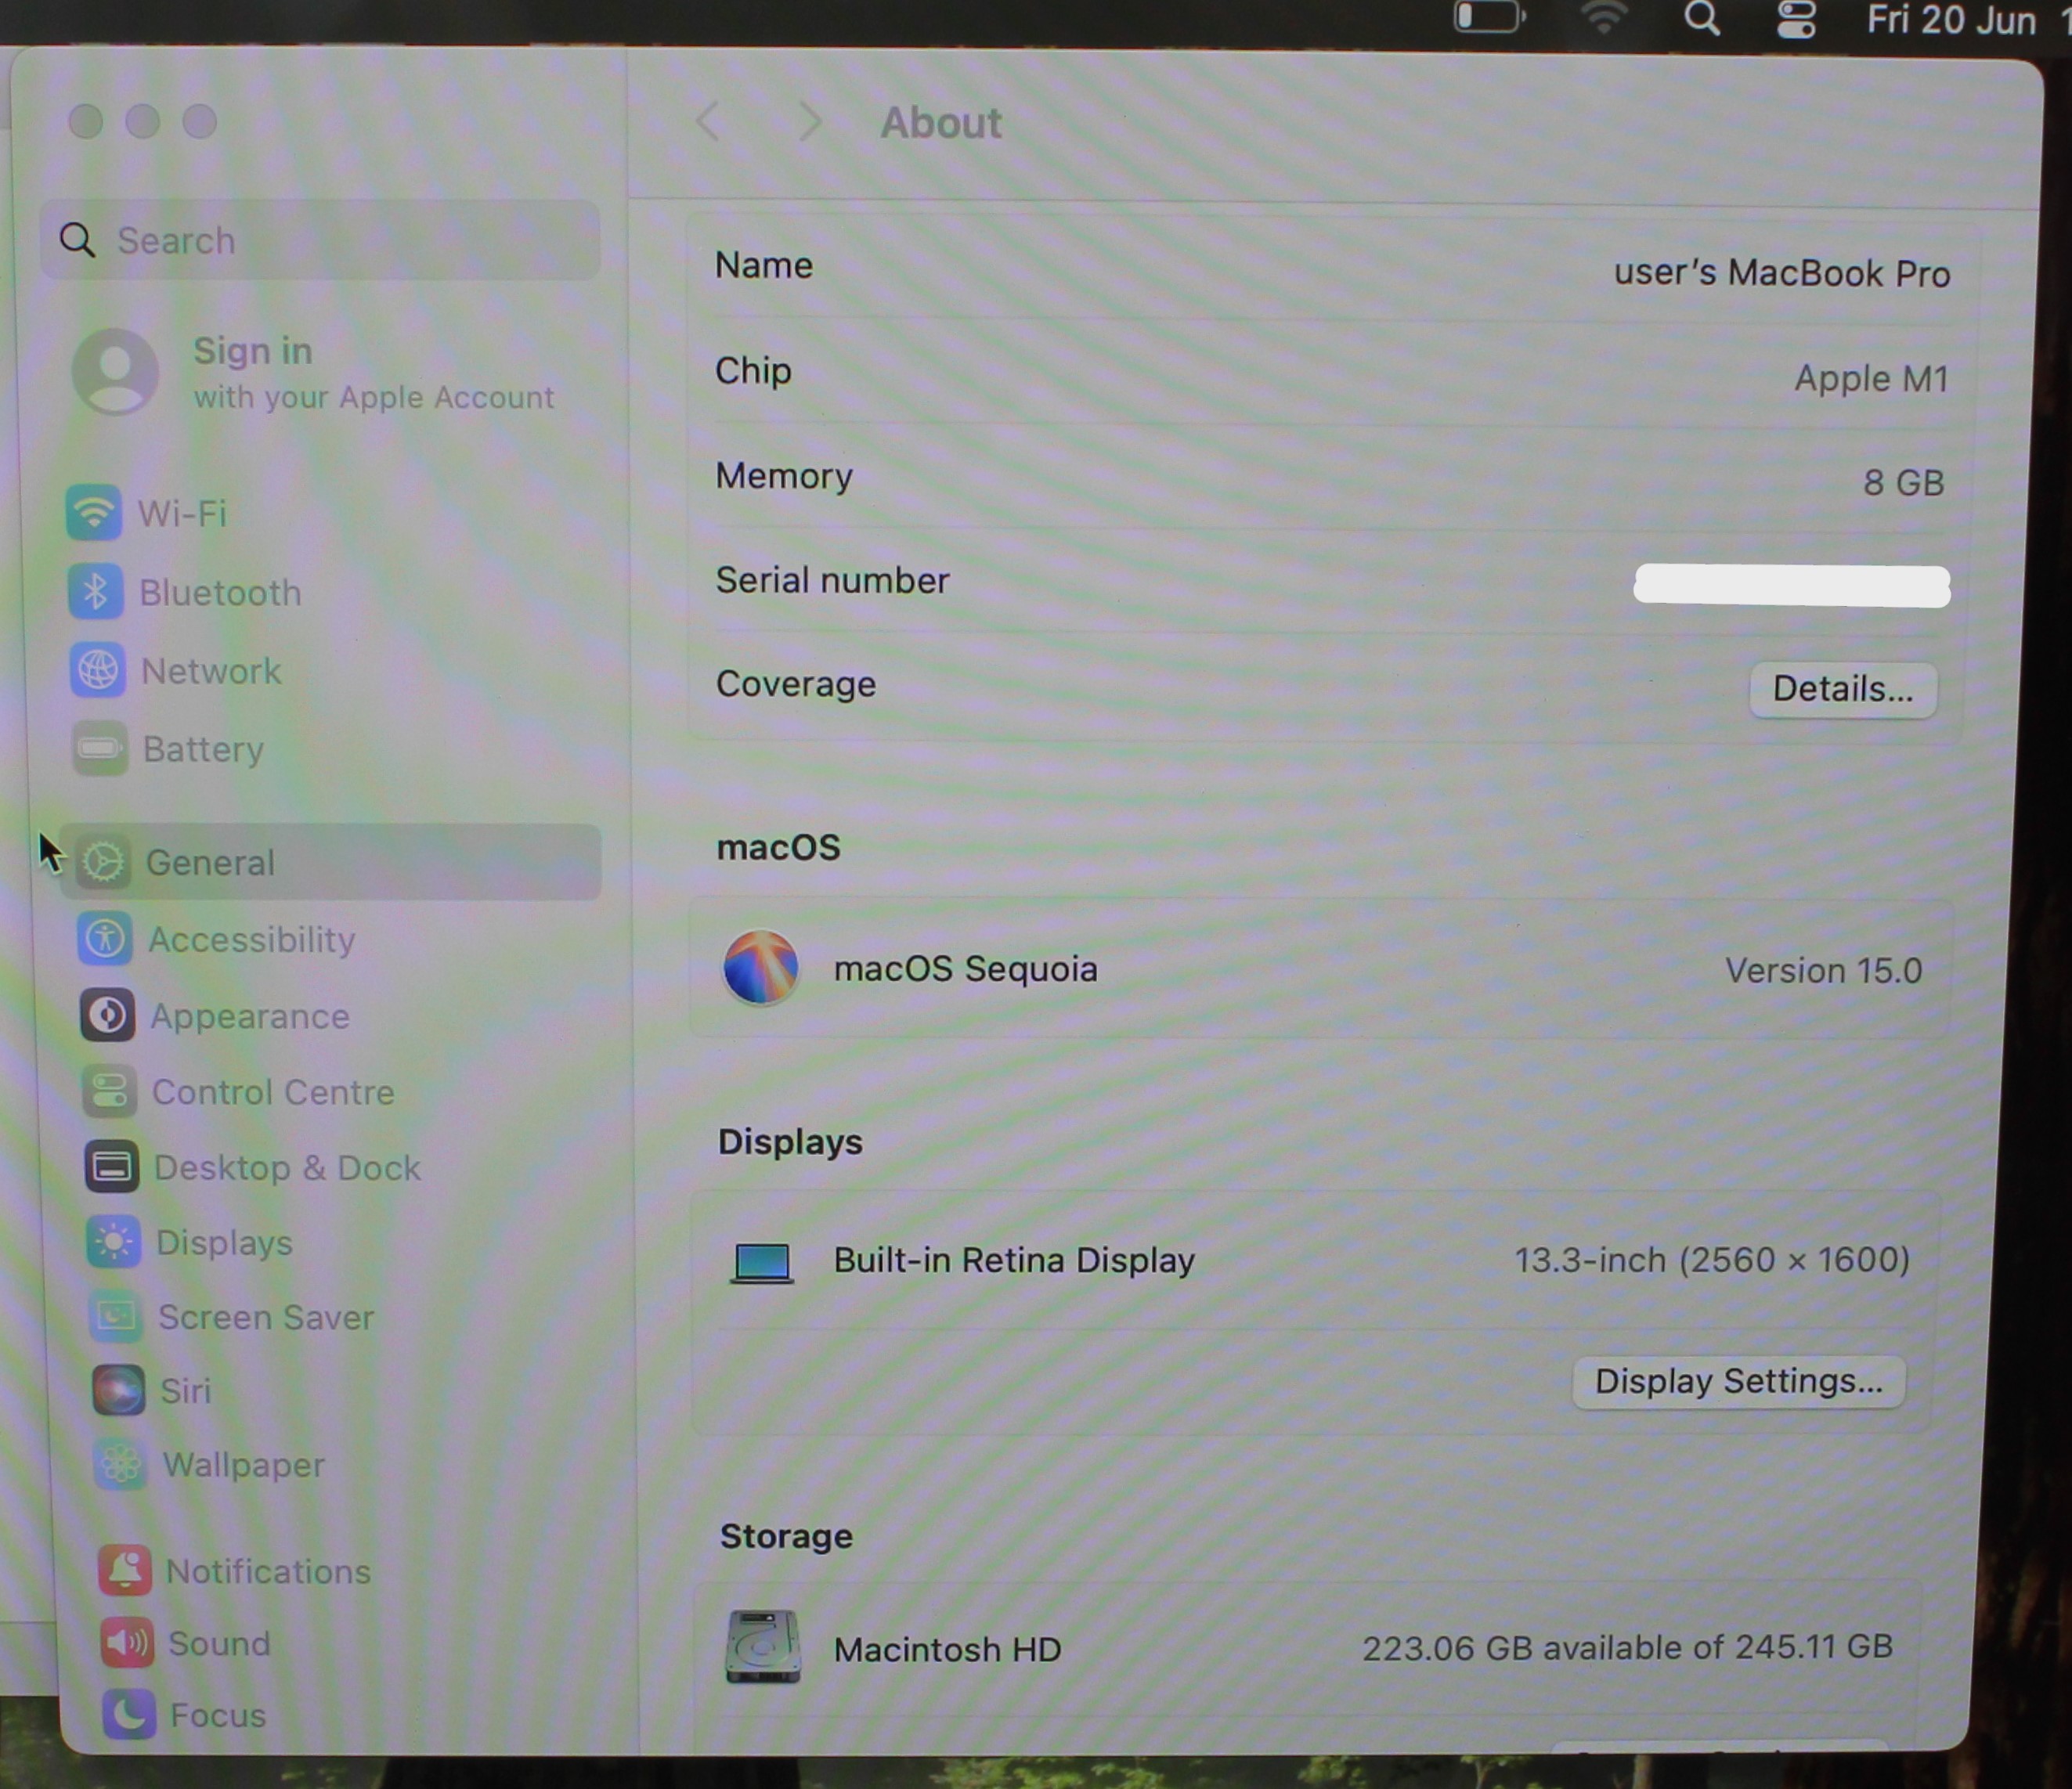Open the Sound speaker icon

tap(127, 1642)
